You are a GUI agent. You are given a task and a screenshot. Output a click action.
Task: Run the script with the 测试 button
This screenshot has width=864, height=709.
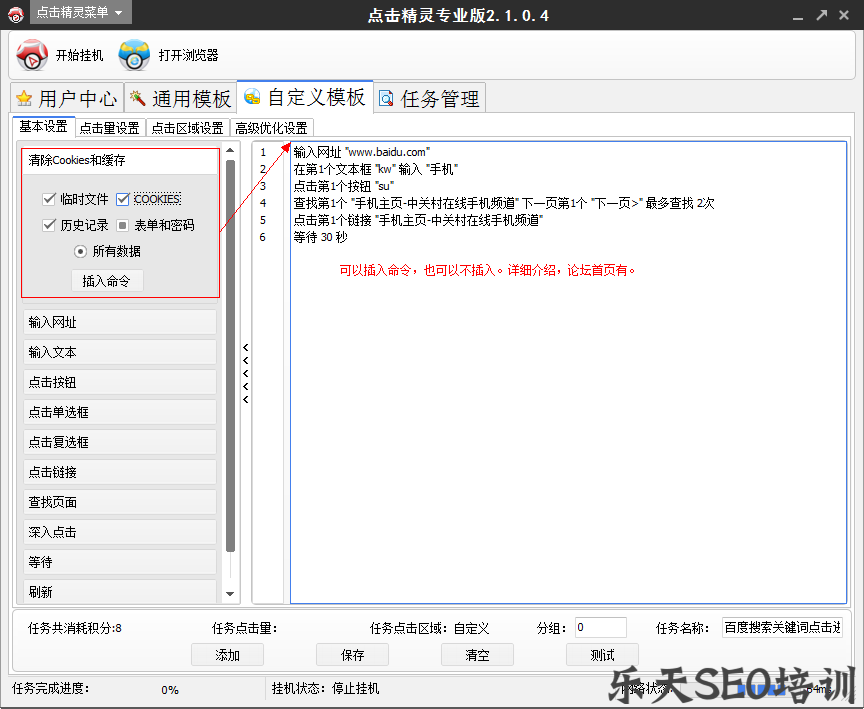[x=602, y=654]
